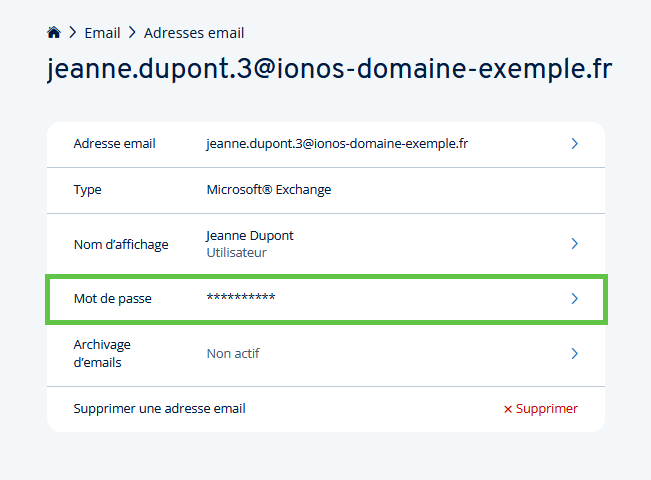Screen dimensions: 651x480
Task: Click the red Supprimer link
Action: point(547,409)
